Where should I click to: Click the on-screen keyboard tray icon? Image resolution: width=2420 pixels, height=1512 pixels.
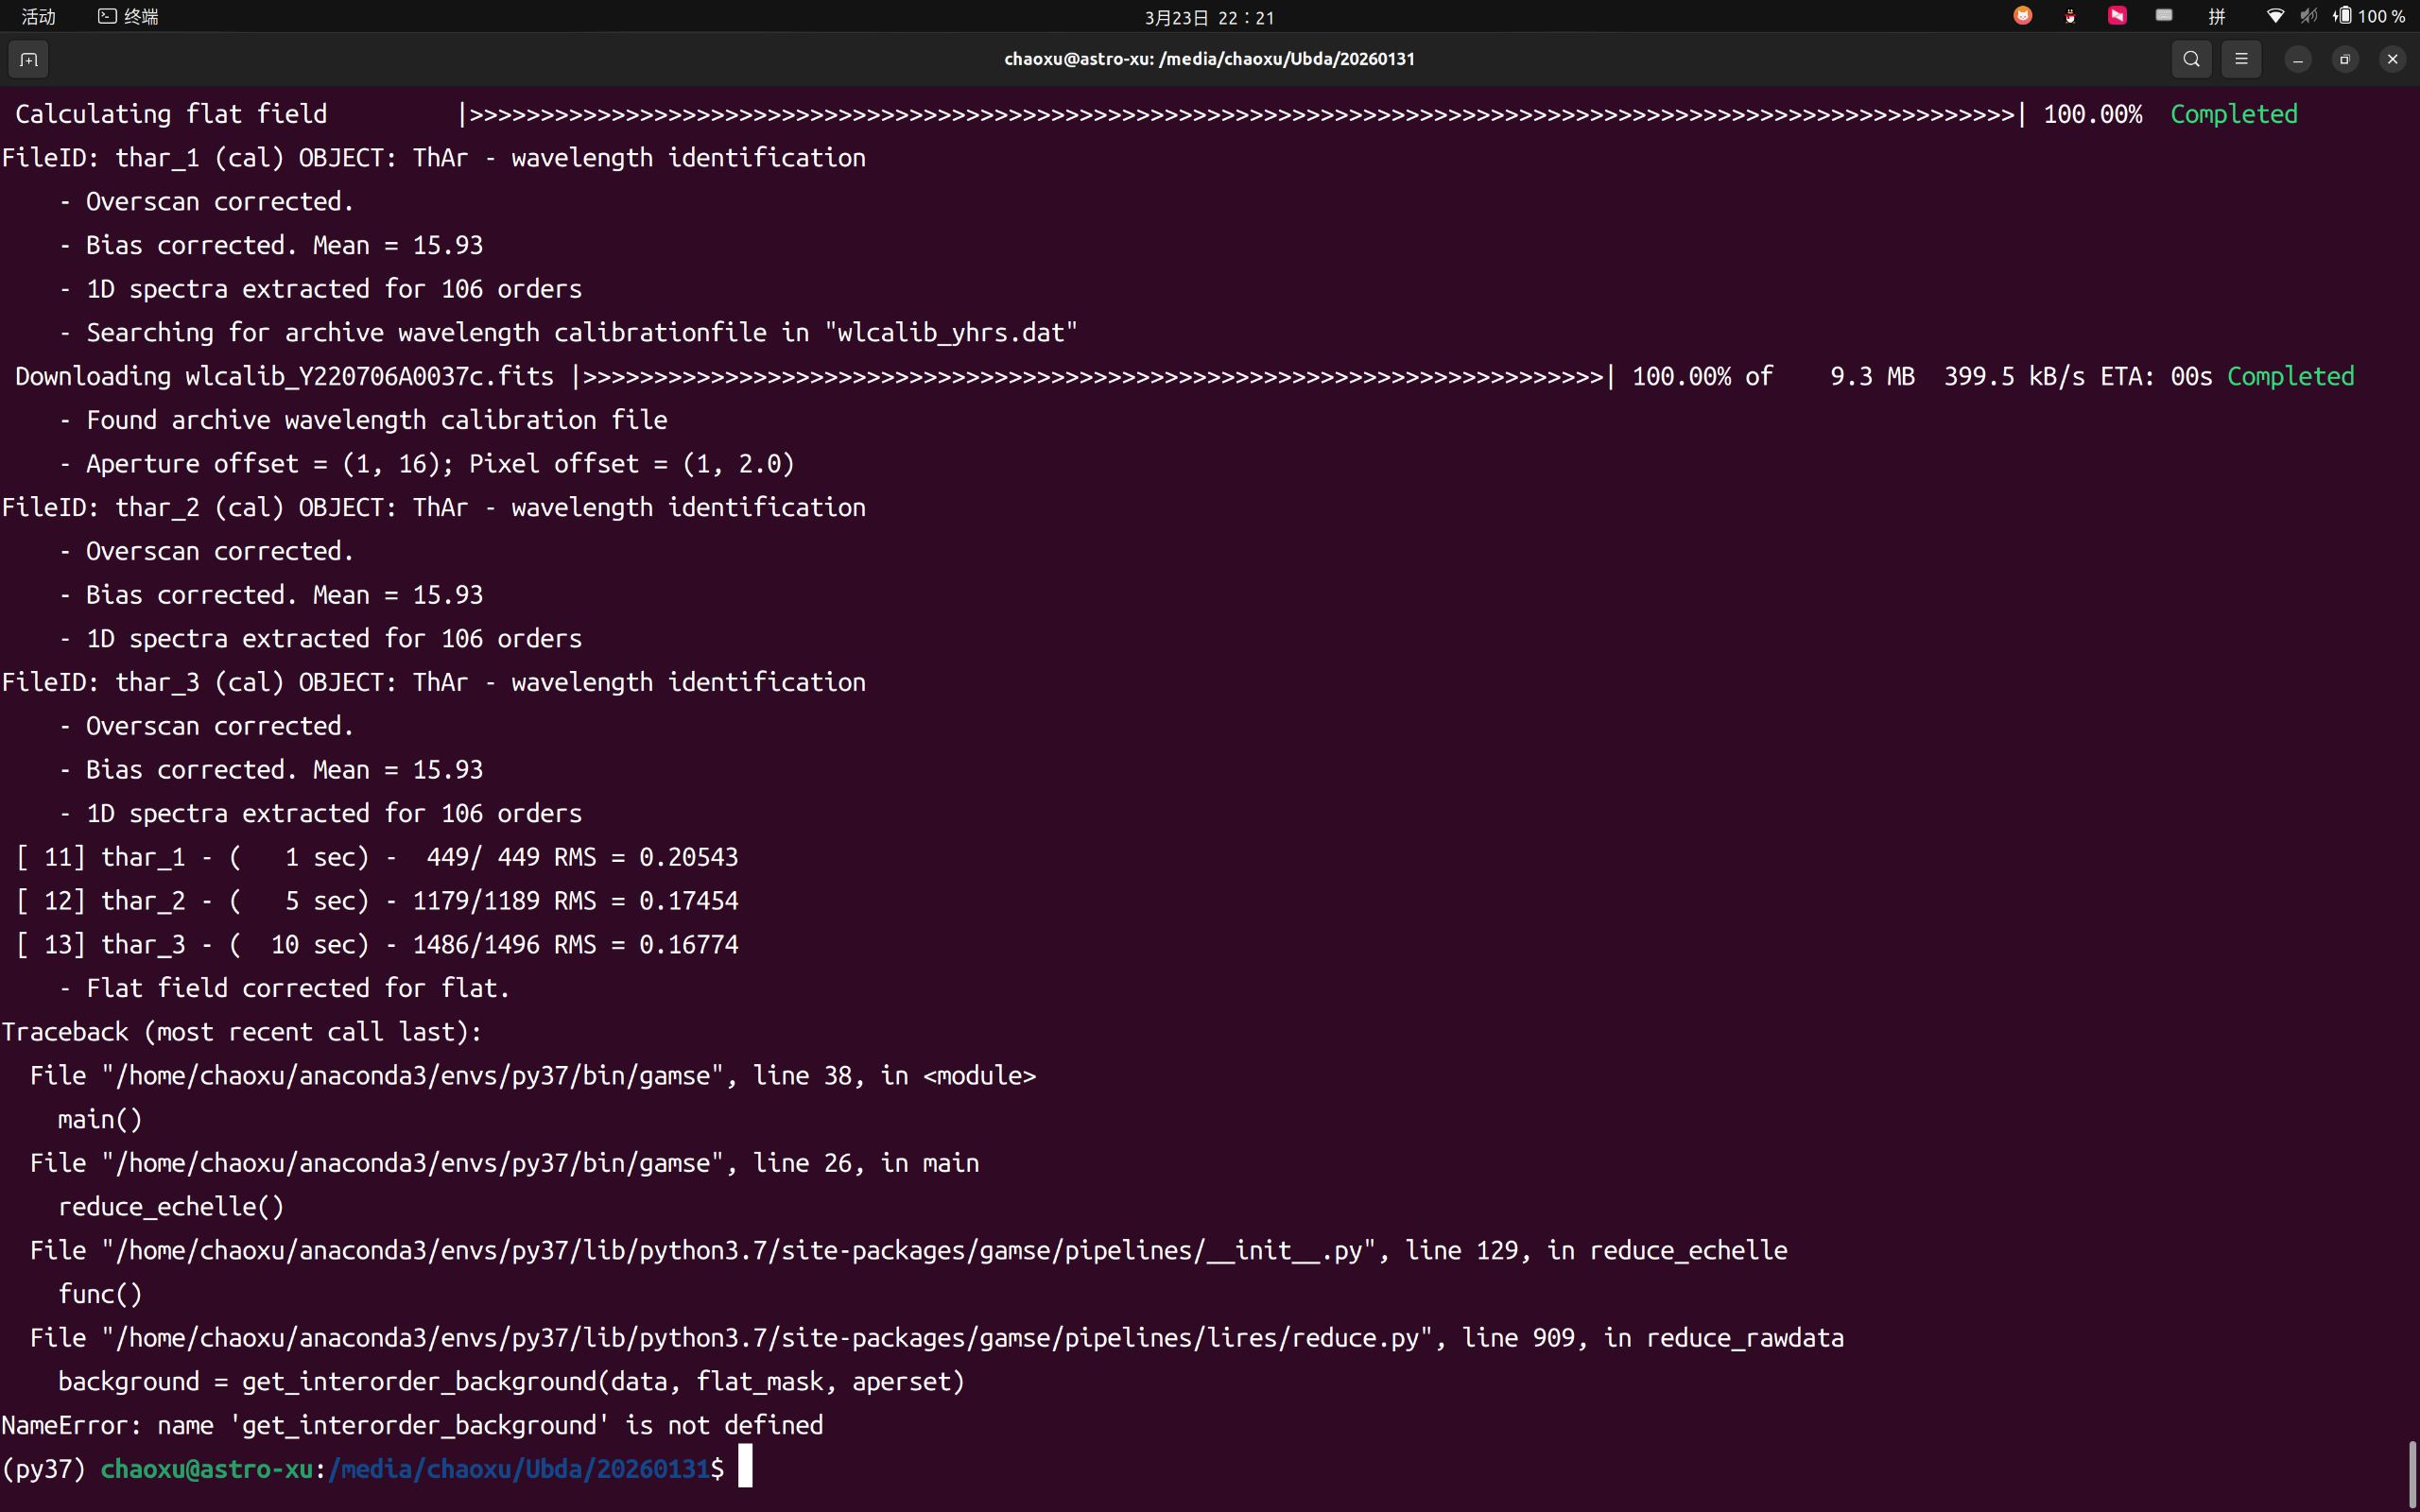pos(2164,16)
